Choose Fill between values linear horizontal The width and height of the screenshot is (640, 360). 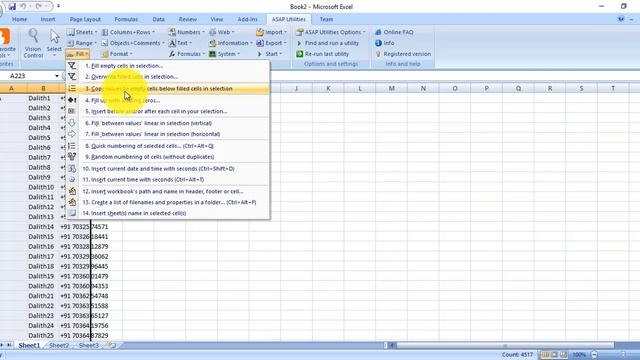point(167,134)
